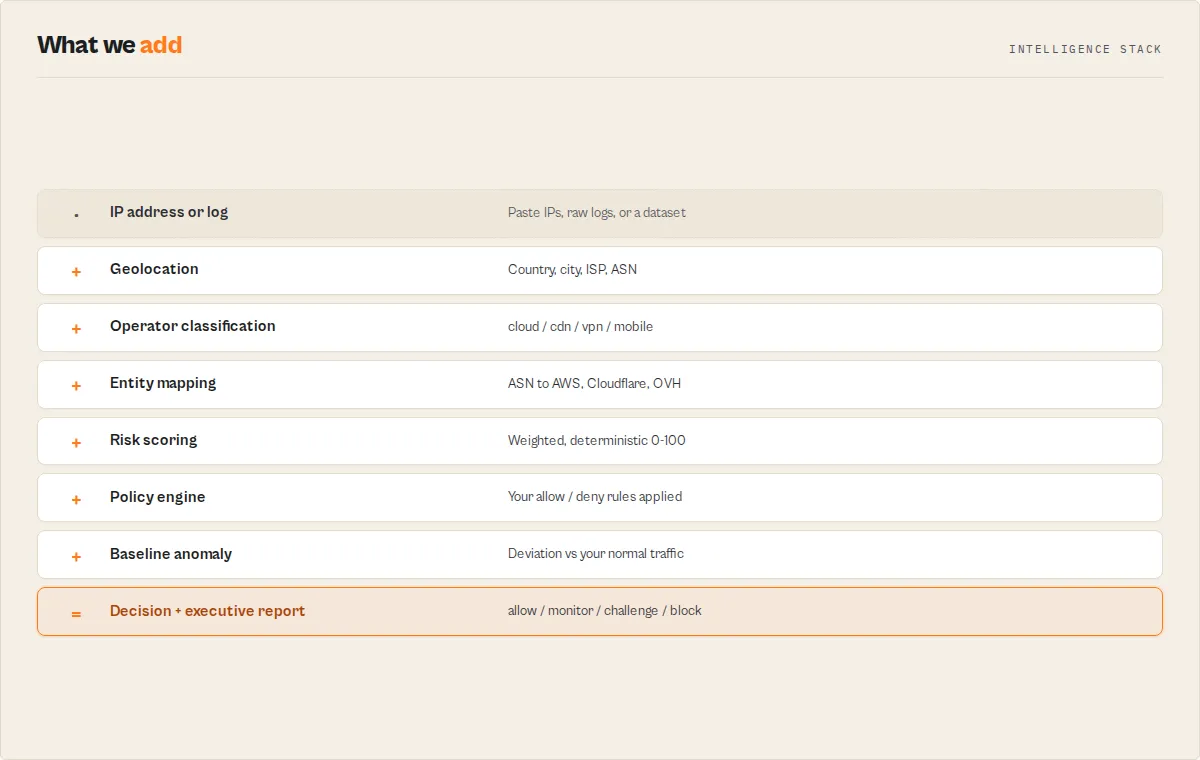Click the allow / monitor / challenge / block text
Viewport: 1200px width, 760px height.
coord(605,611)
